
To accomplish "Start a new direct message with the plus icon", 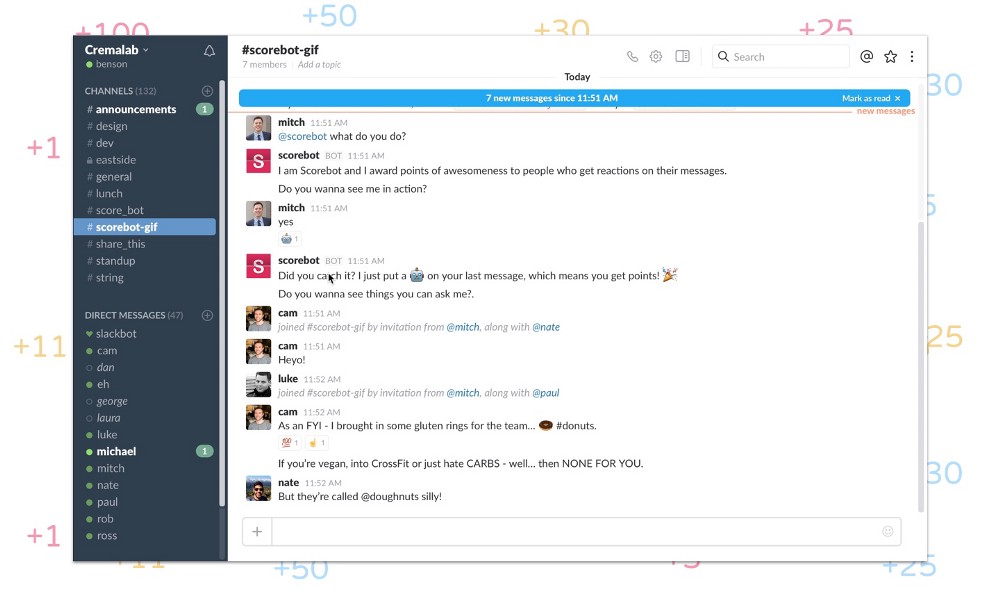I will pos(207,315).
